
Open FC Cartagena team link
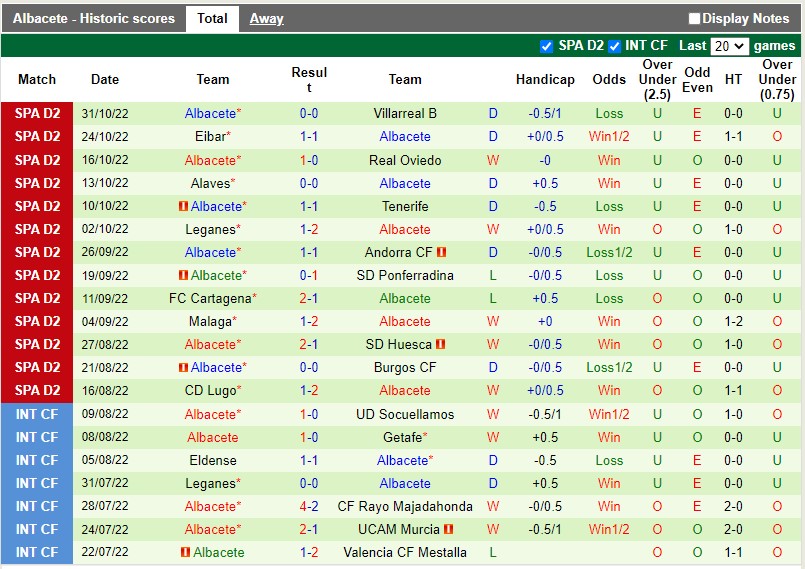pos(210,298)
